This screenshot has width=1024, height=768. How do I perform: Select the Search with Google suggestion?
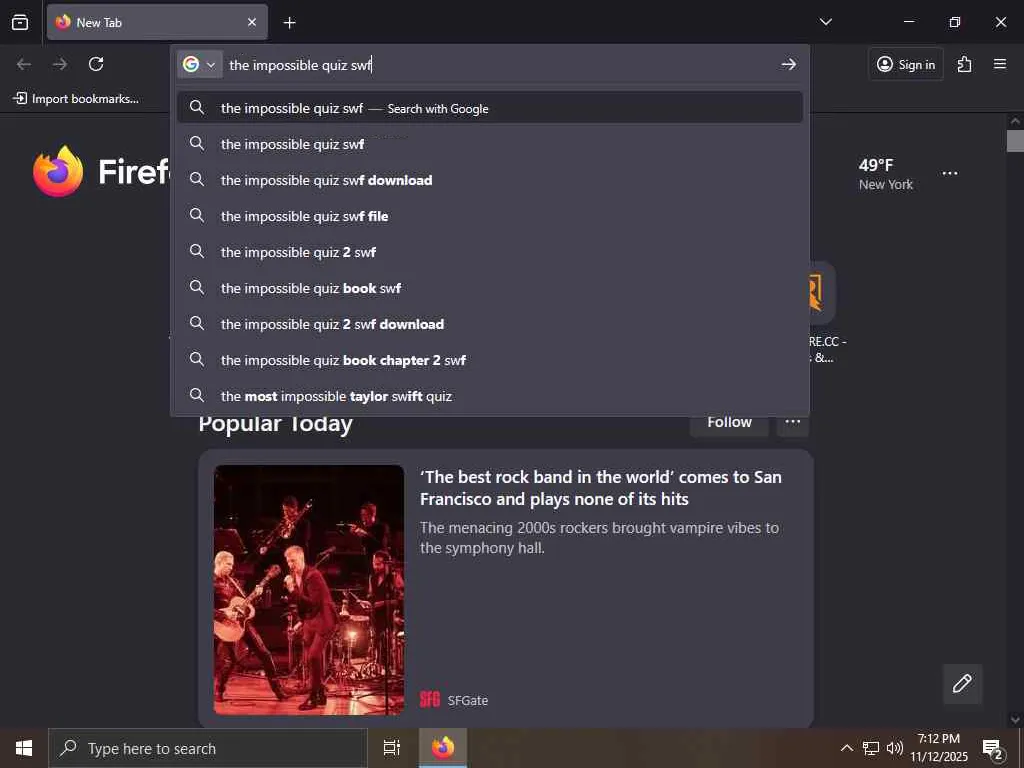pos(490,108)
